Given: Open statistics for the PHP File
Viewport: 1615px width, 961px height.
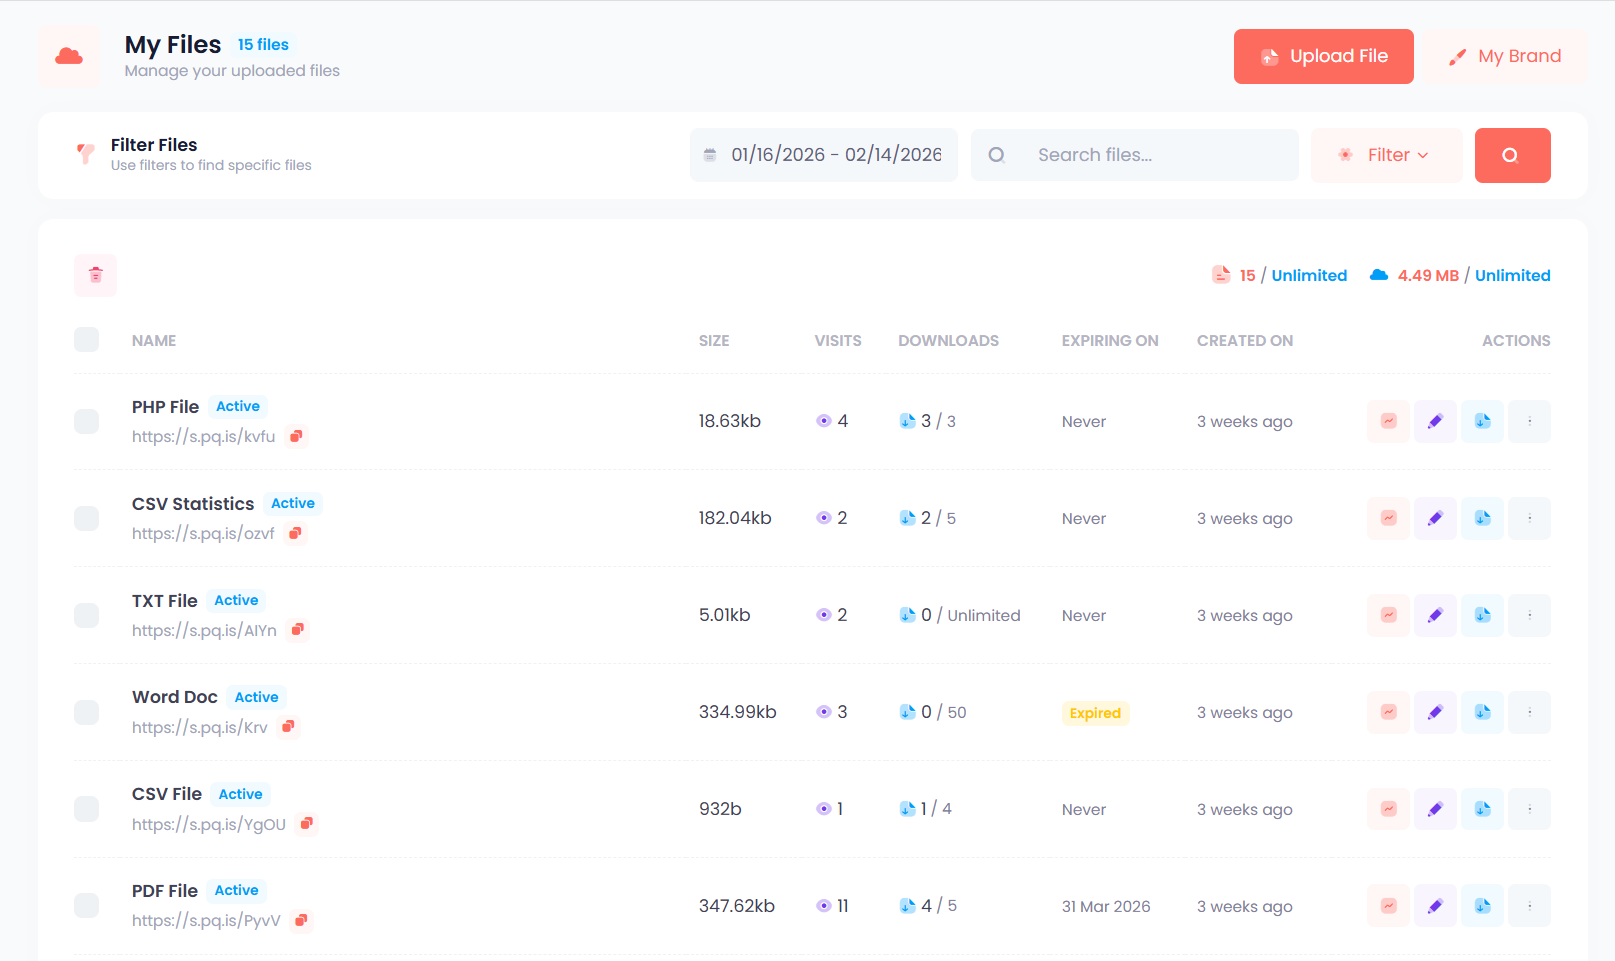Looking at the screenshot, I should (x=1387, y=421).
